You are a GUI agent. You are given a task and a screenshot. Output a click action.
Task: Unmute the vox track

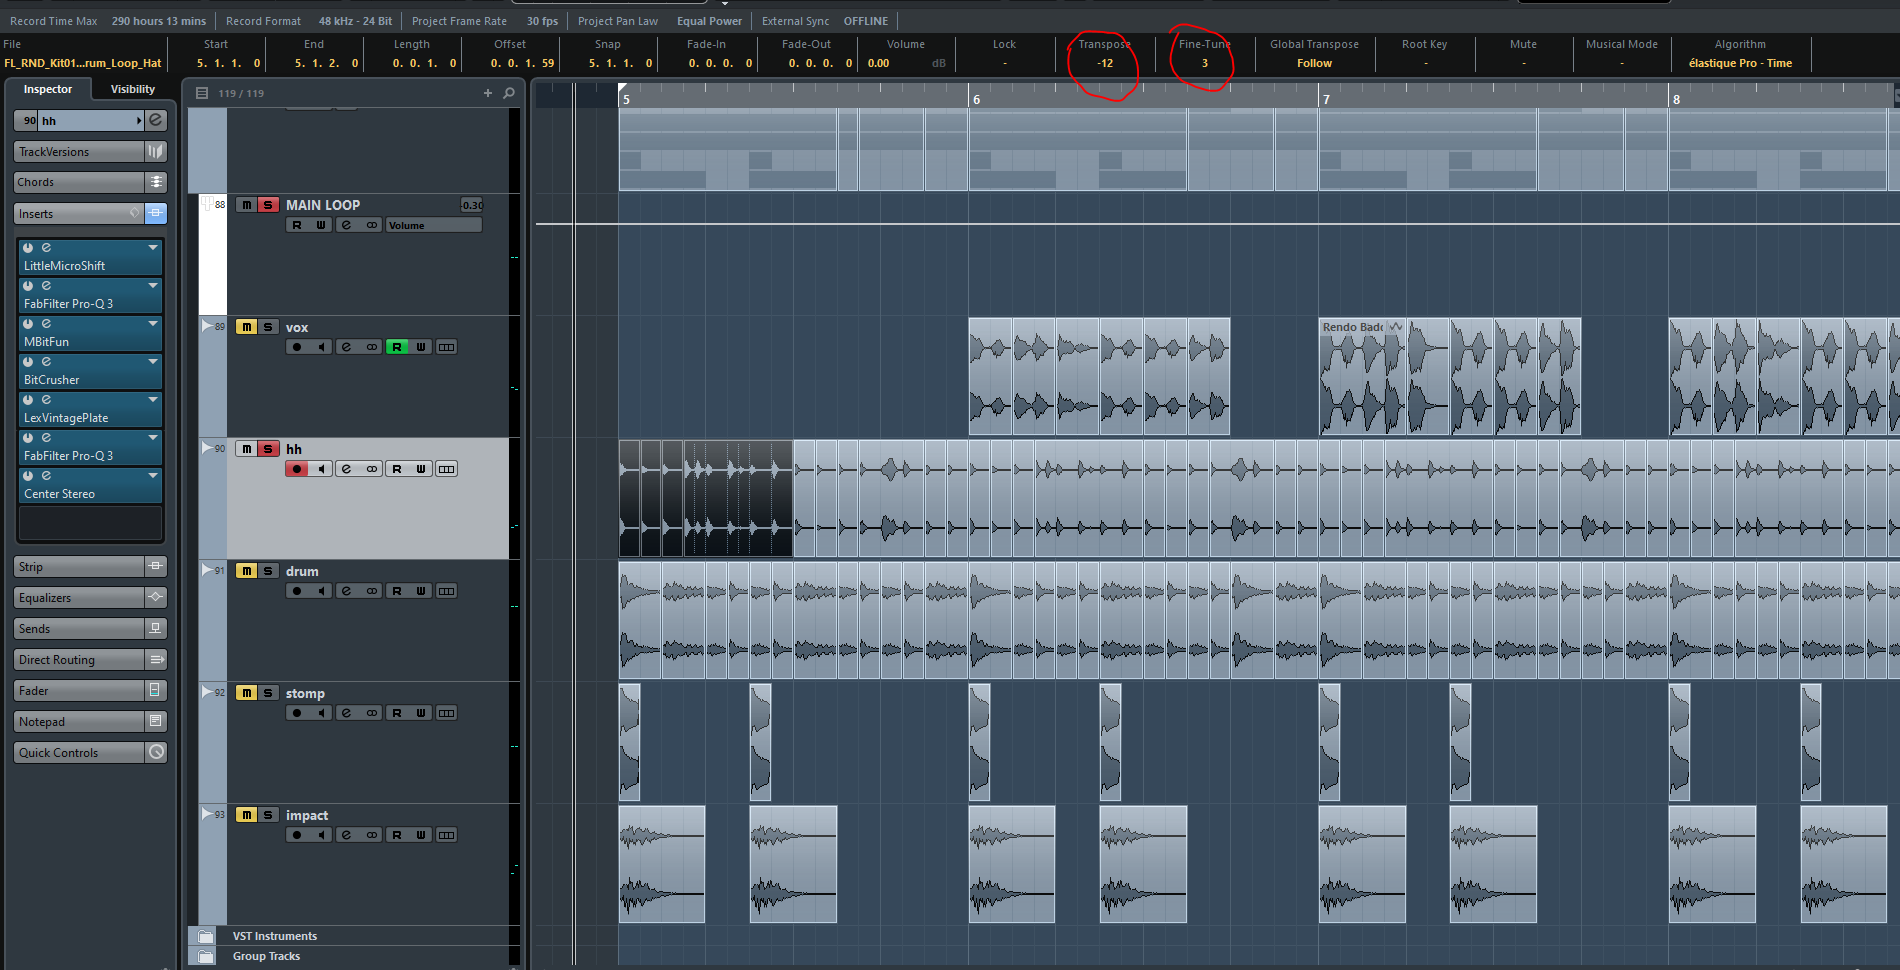[246, 327]
